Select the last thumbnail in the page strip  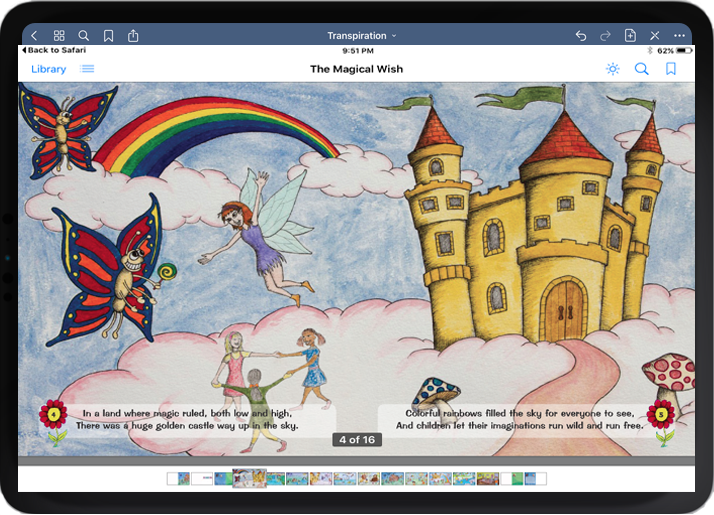pos(535,479)
